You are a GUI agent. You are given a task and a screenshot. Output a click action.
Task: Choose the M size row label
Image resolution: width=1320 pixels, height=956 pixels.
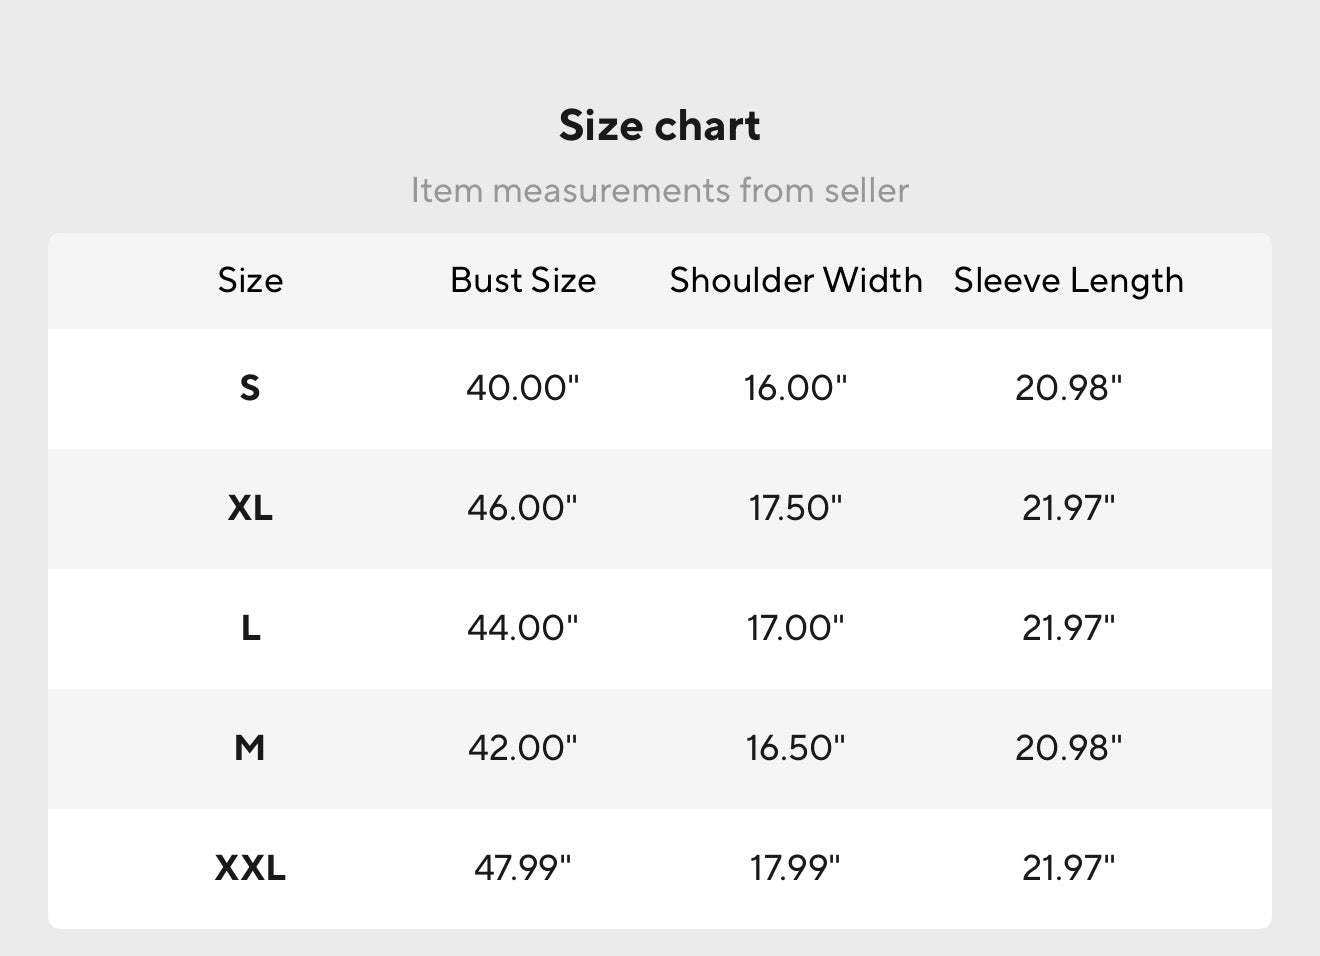[250, 748]
